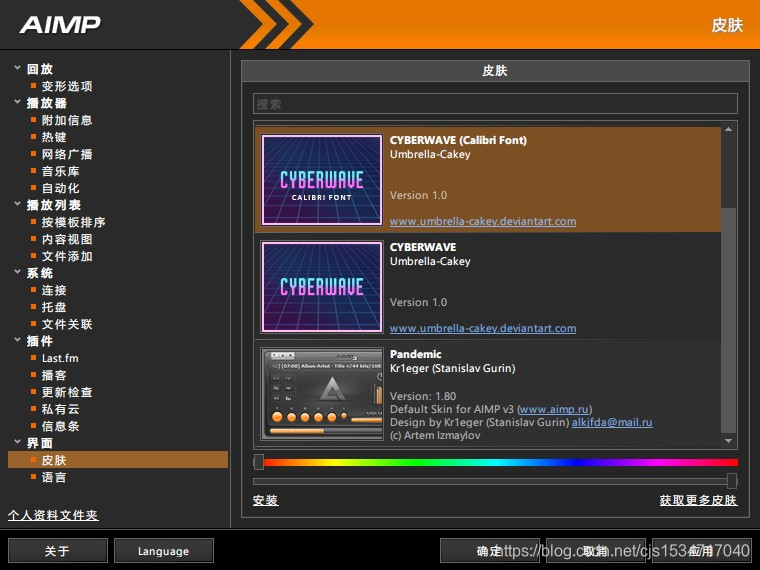
Task: Collapse the 系统 tree section
Action: tap(17, 272)
